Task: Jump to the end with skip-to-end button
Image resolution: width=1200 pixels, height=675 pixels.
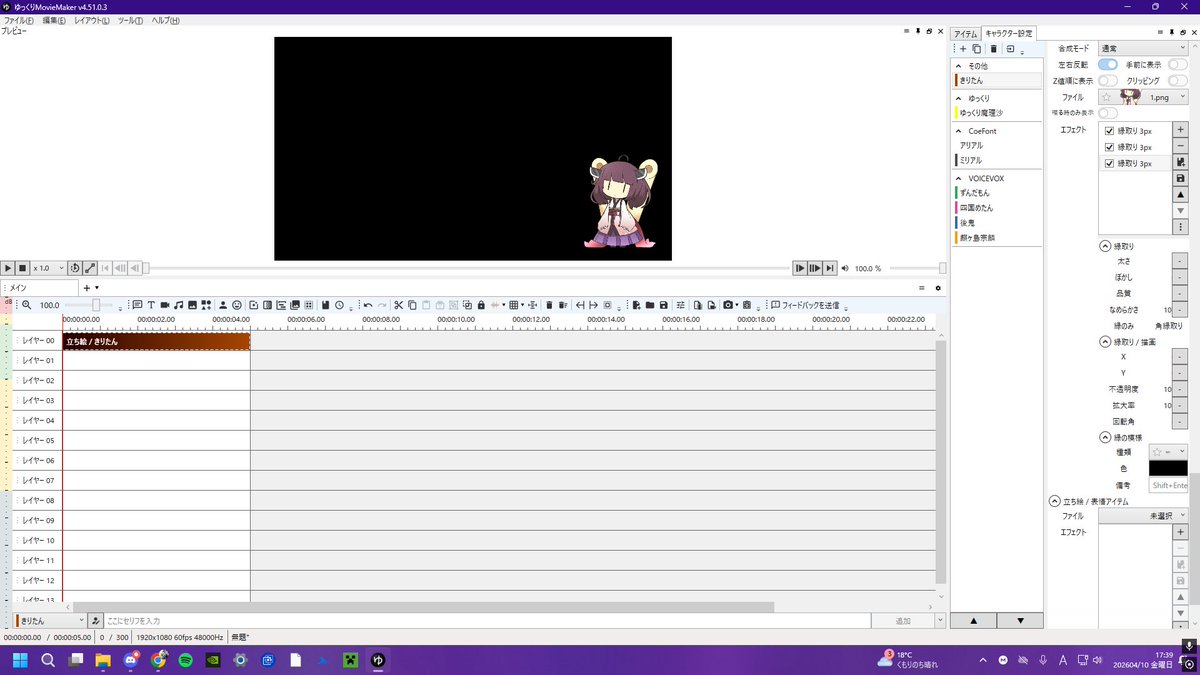Action: coord(830,268)
